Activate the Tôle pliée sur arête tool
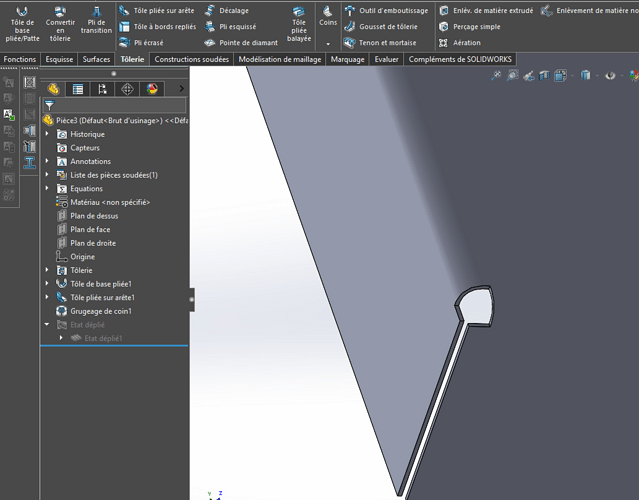This screenshot has width=639, height=500. pyautogui.click(x=156, y=10)
